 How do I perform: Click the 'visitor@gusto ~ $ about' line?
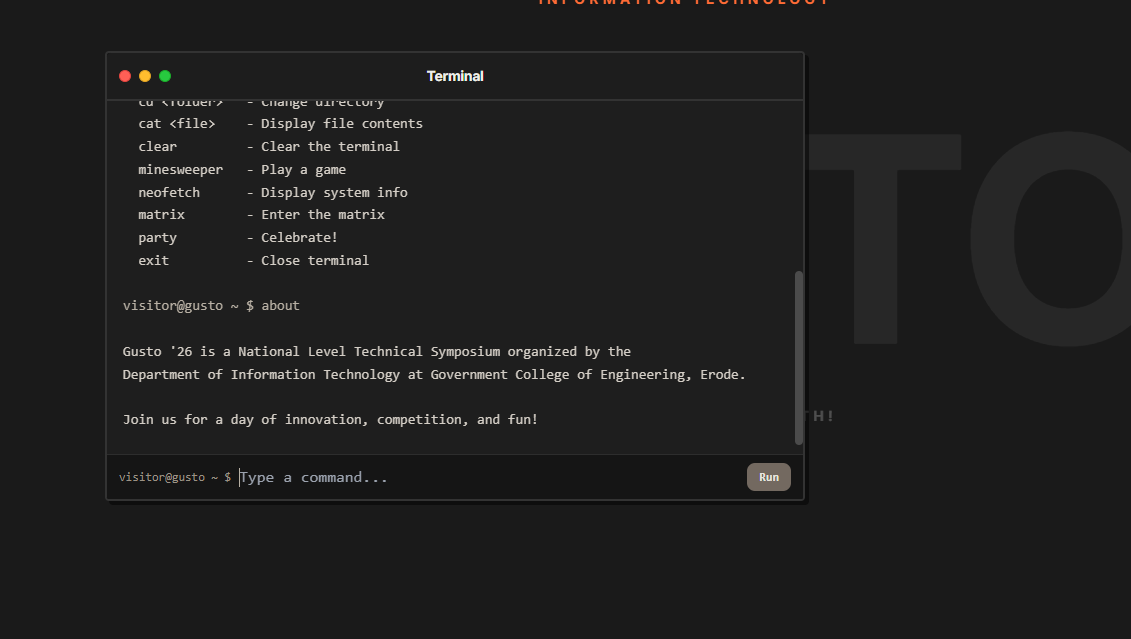point(211,306)
